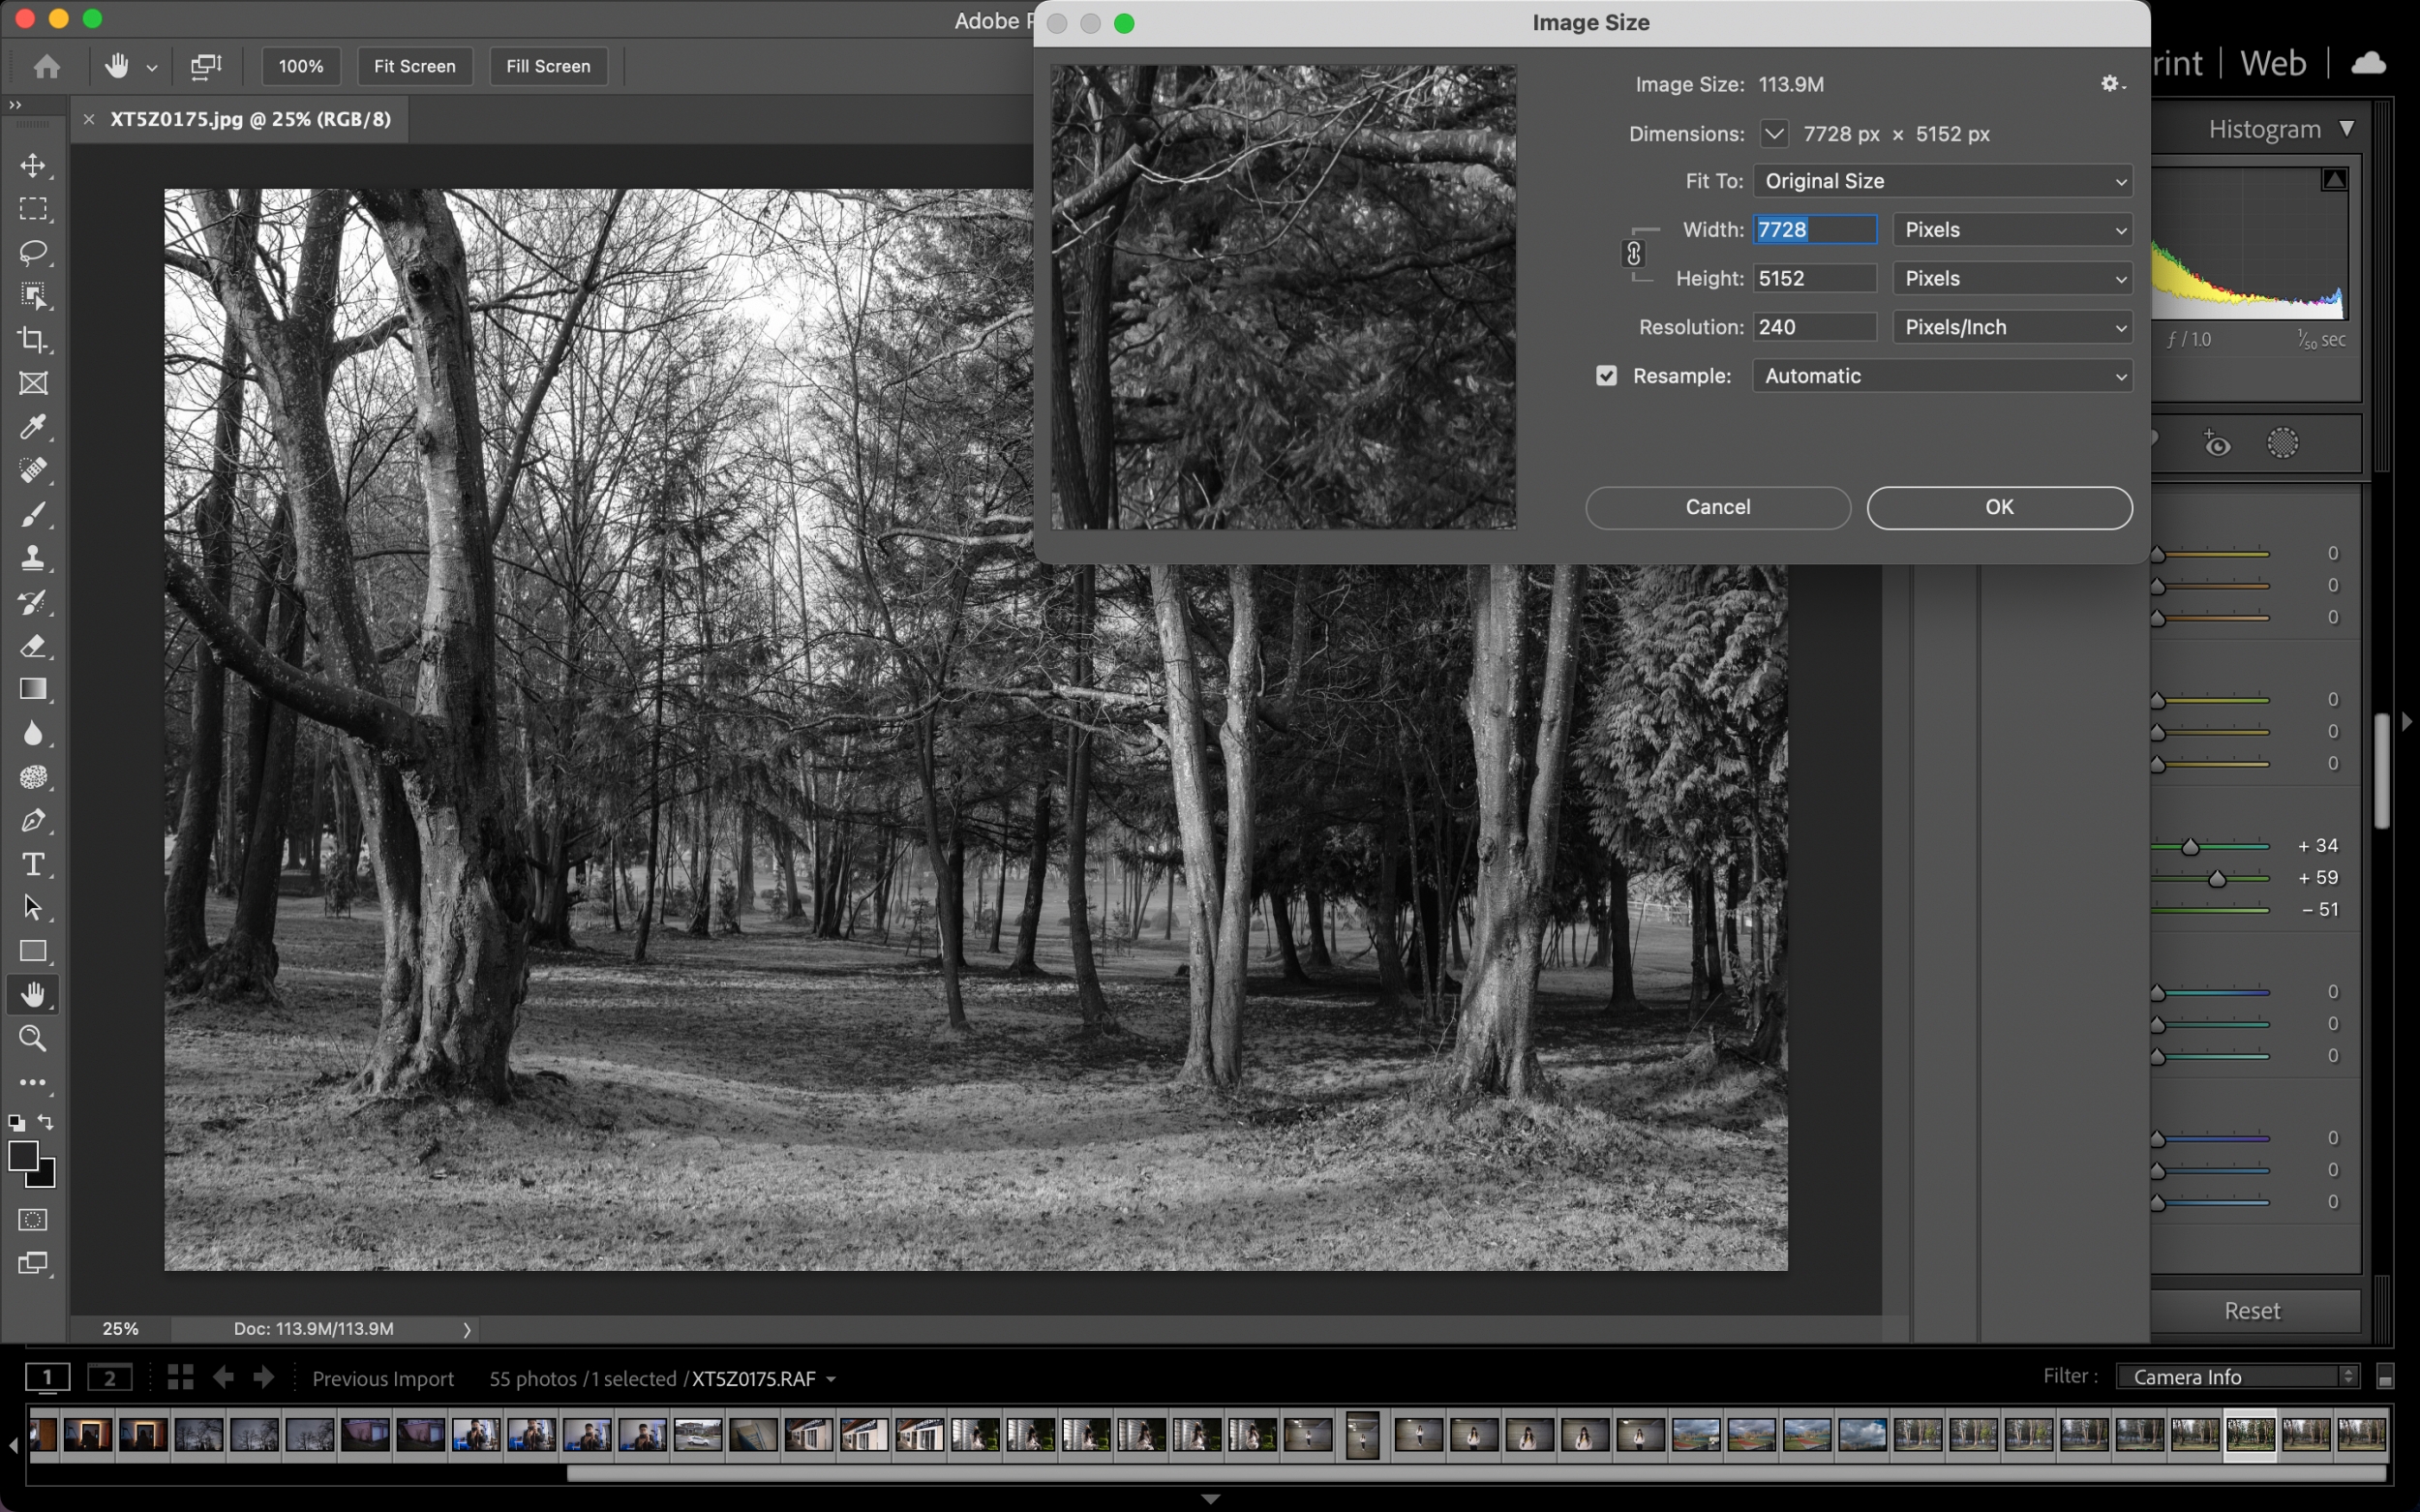Click the Width input field
The width and height of the screenshot is (2420, 1512).
point(1814,228)
